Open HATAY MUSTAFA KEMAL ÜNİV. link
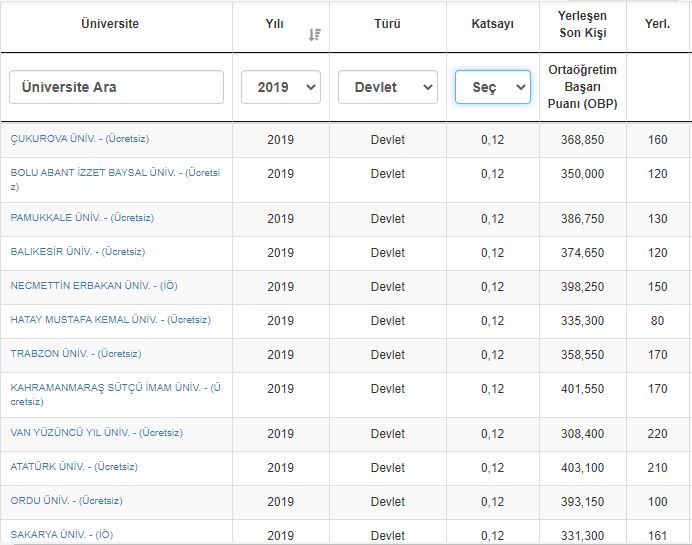Screen dimensions: 692x545 [x=111, y=319]
